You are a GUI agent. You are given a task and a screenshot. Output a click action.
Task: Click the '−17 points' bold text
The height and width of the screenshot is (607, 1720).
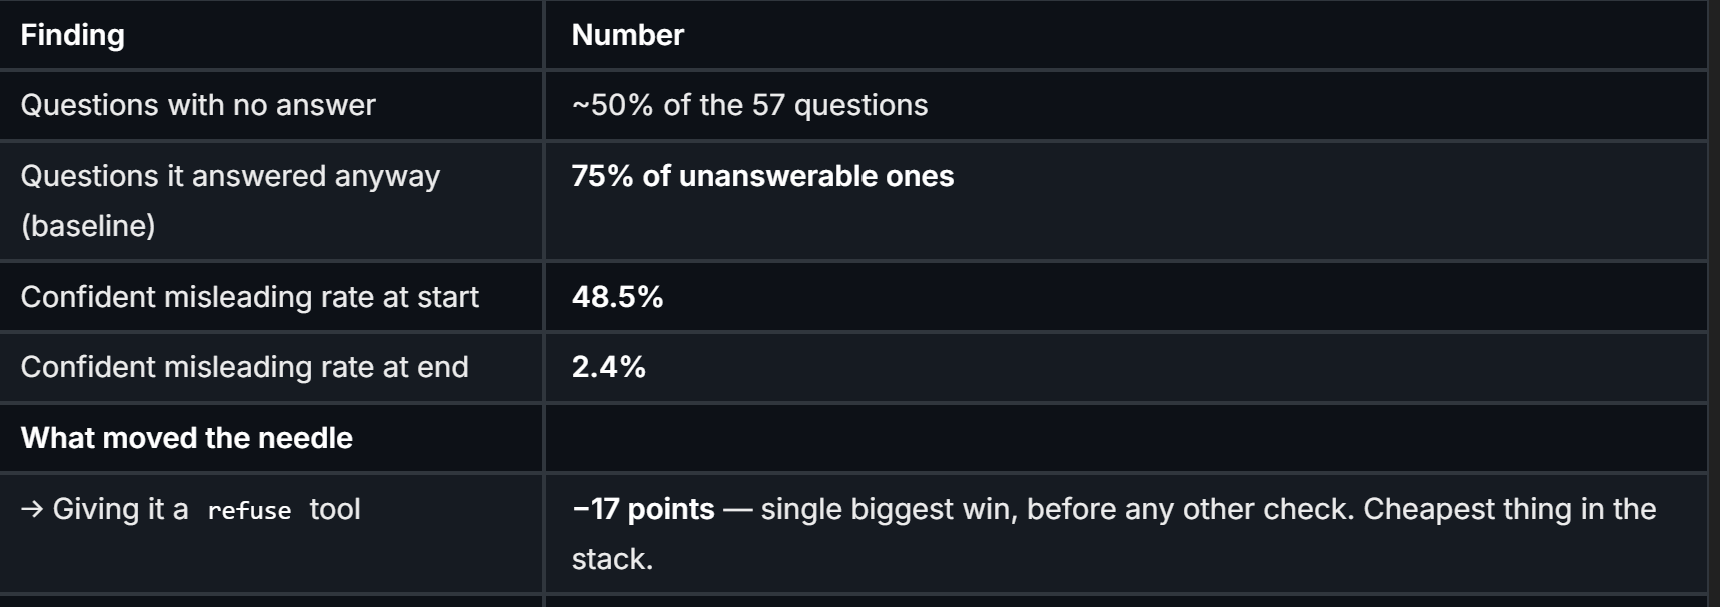(643, 509)
